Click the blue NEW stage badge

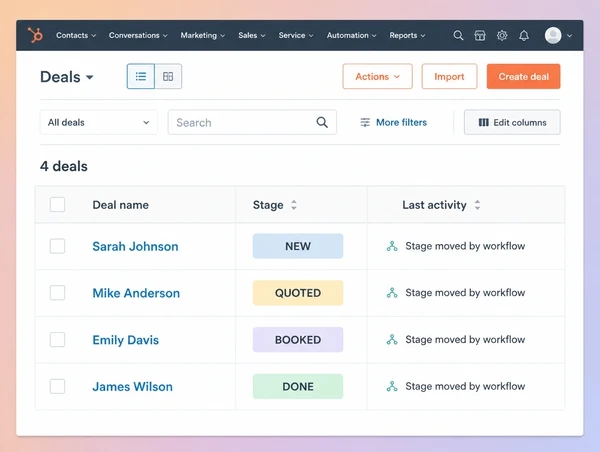298,246
